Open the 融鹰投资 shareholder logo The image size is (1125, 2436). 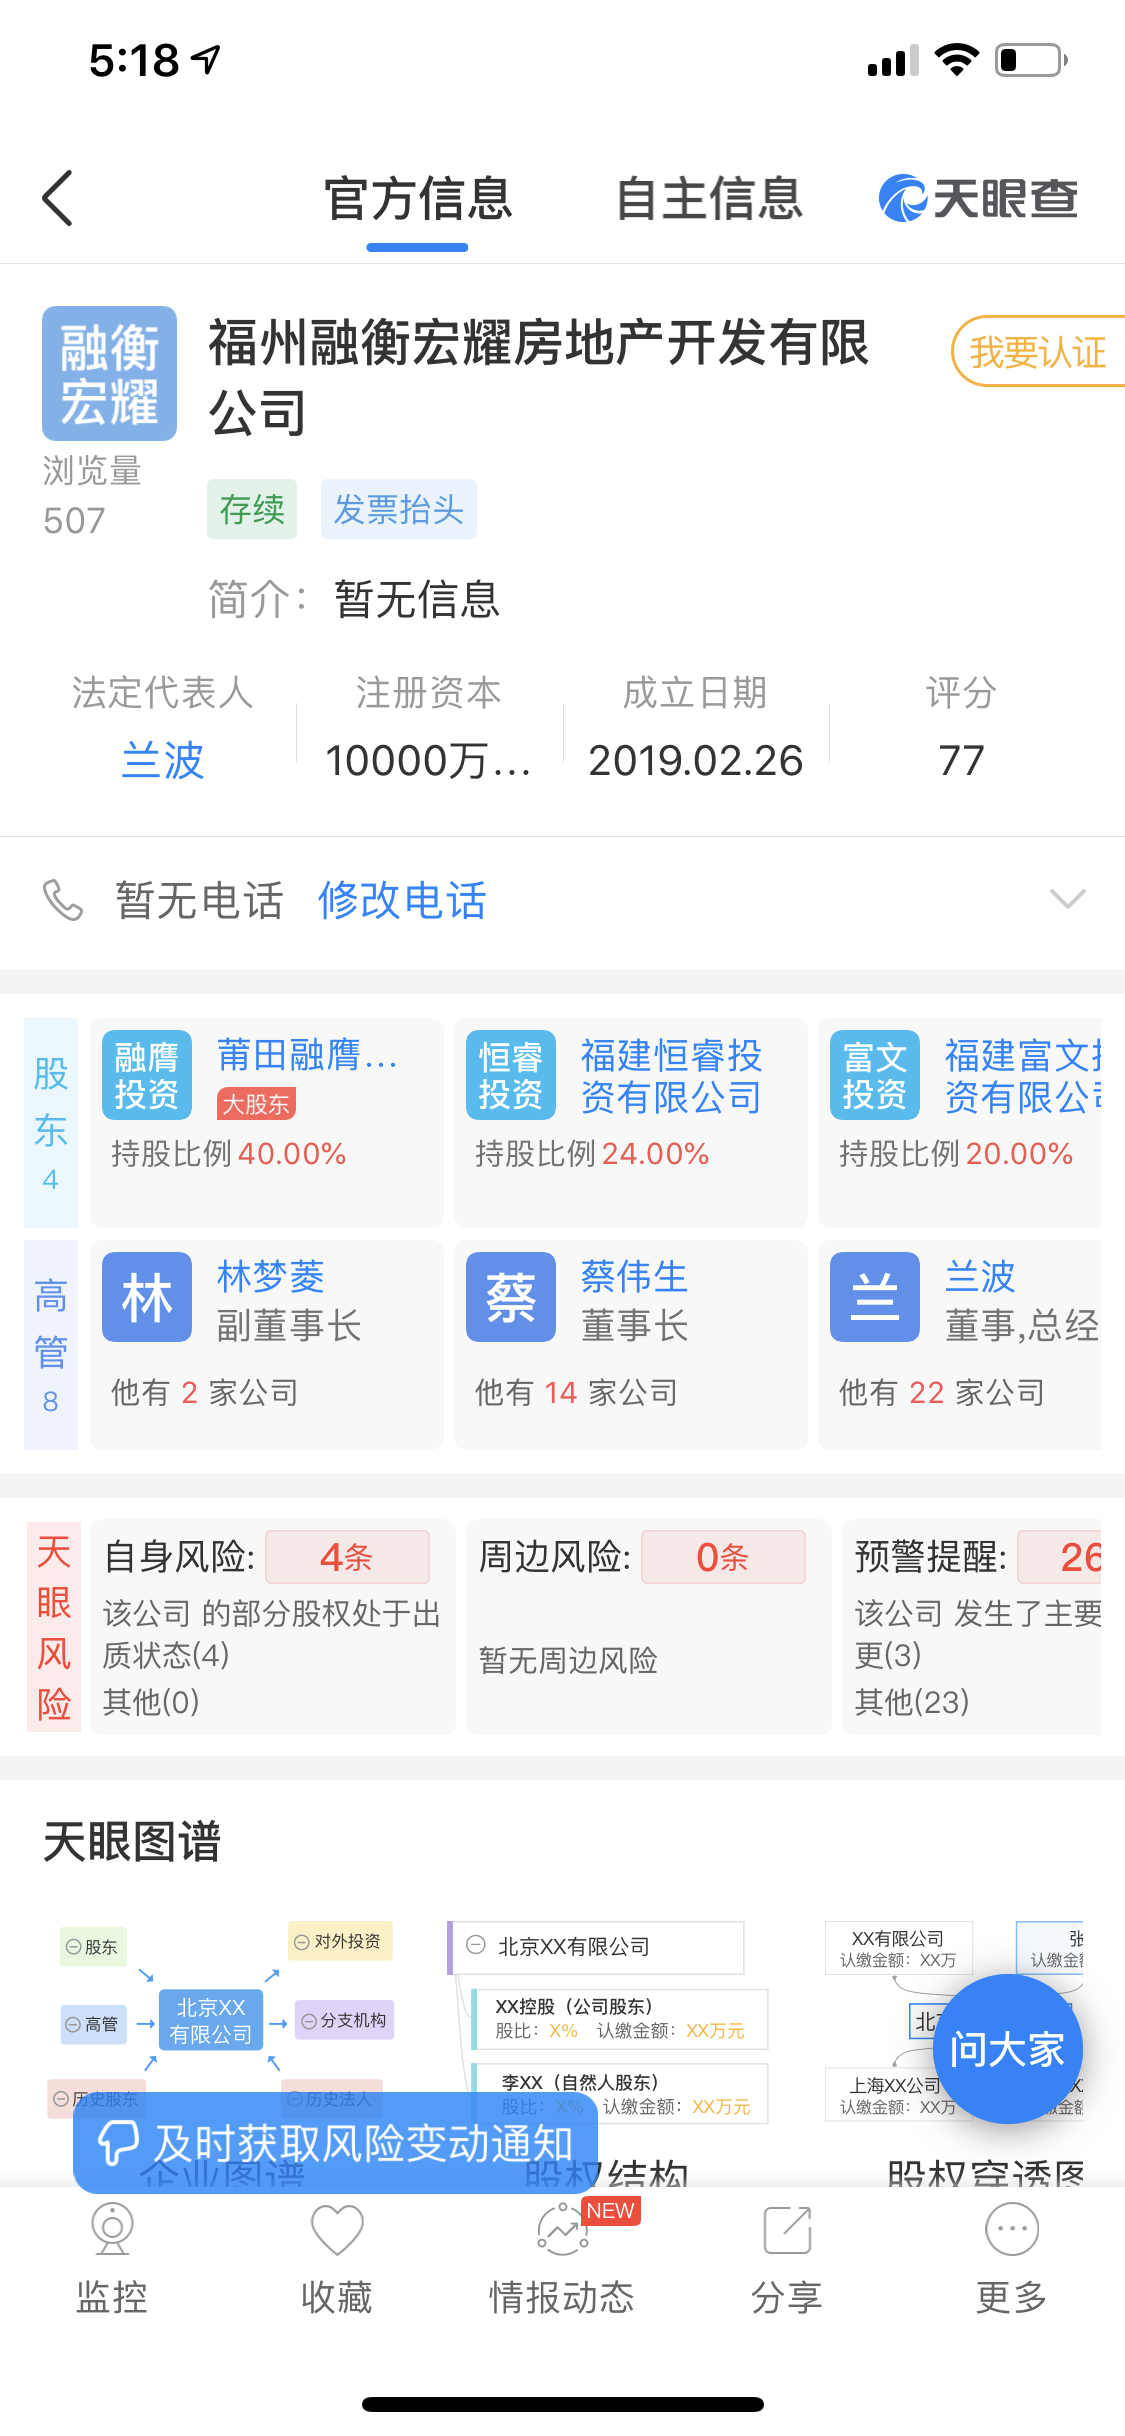[x=146, y=1074]
